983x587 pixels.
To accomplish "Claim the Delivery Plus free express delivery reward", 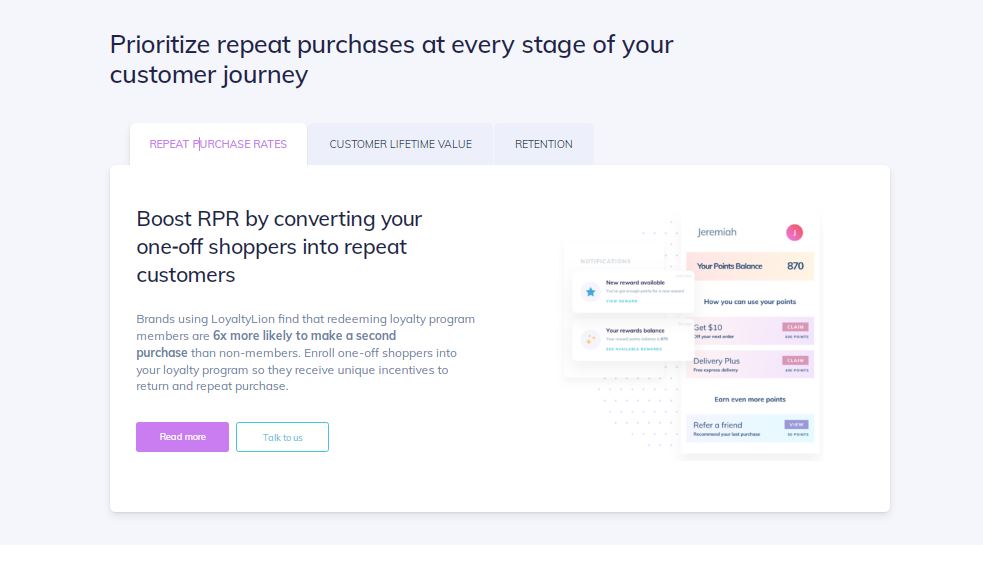I will click(794, 362).
